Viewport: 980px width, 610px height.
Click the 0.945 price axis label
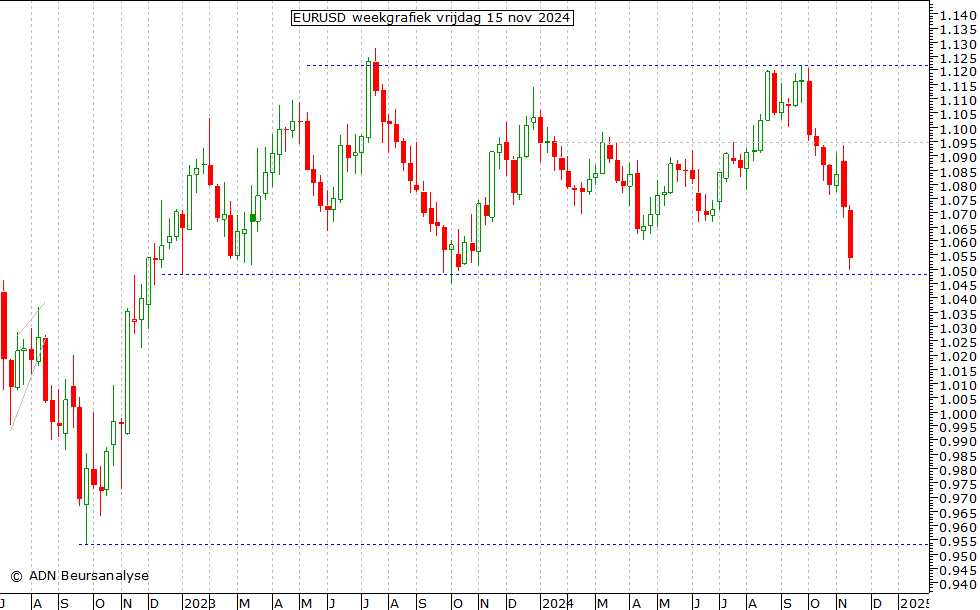pos(958,570)
